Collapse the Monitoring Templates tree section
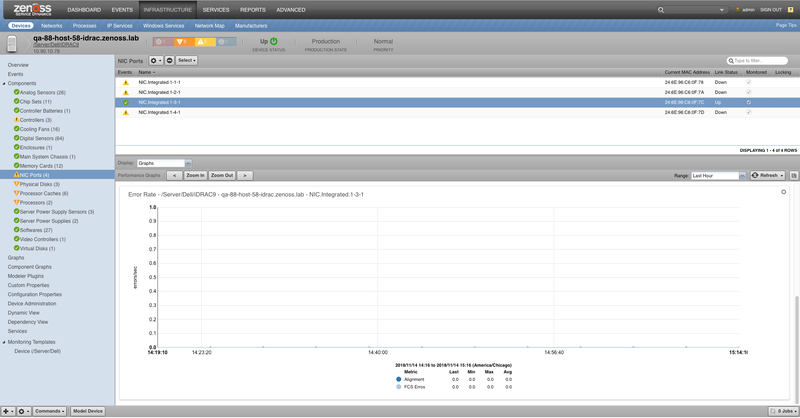 pos(4,342)
